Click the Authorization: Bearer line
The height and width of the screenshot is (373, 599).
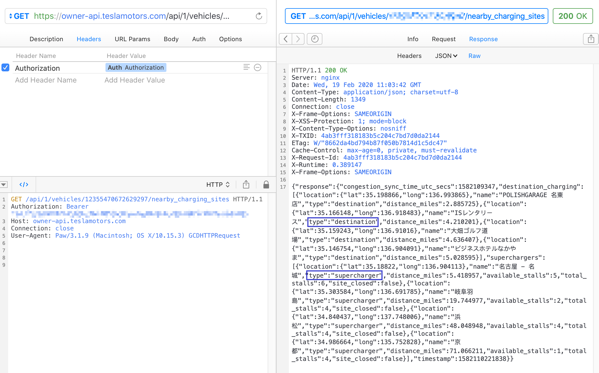tap(49, 206)
